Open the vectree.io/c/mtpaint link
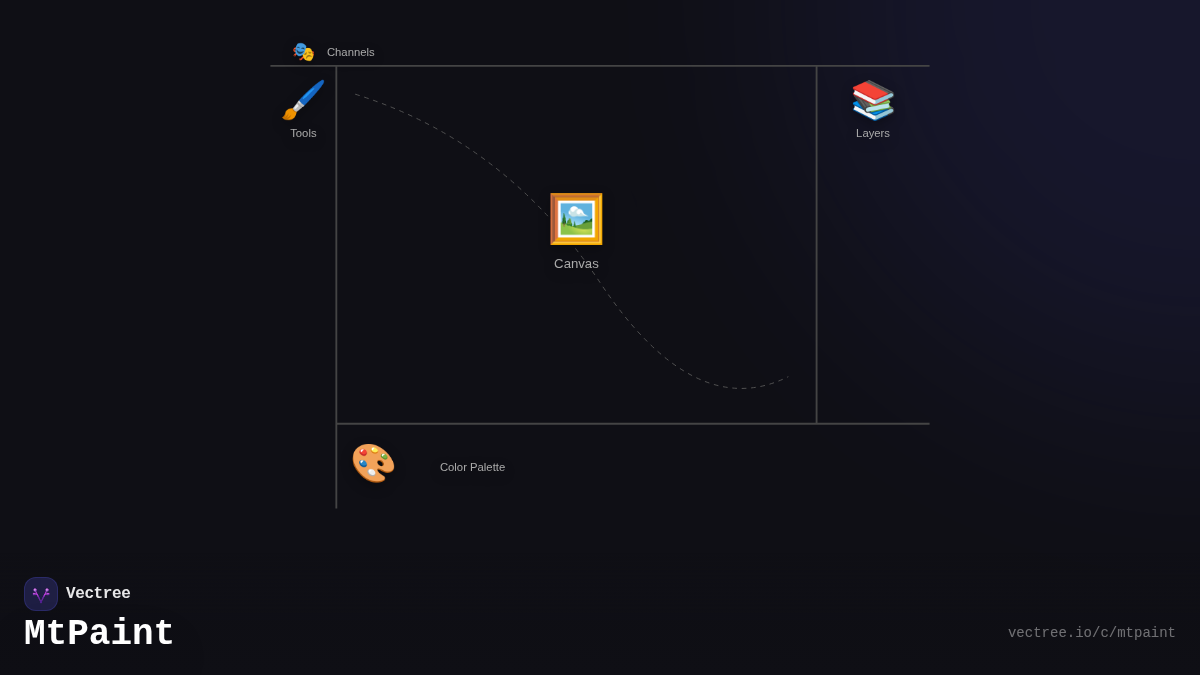 click(x=1091, y=633)
